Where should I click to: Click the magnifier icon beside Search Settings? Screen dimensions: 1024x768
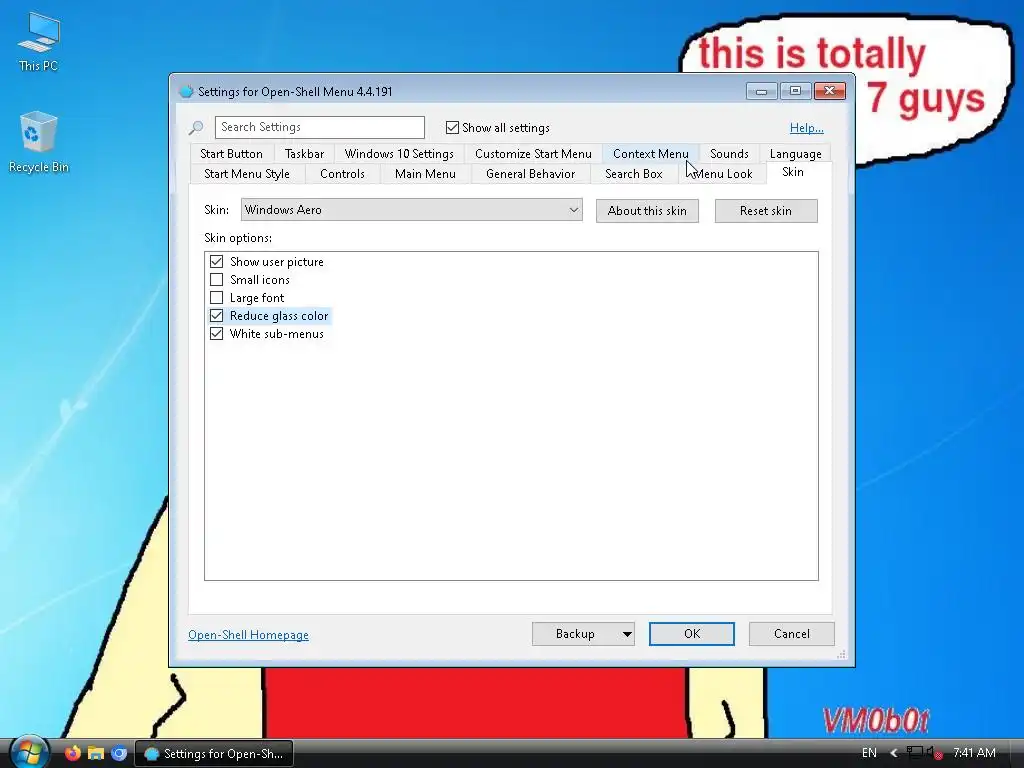click(196, 127)
